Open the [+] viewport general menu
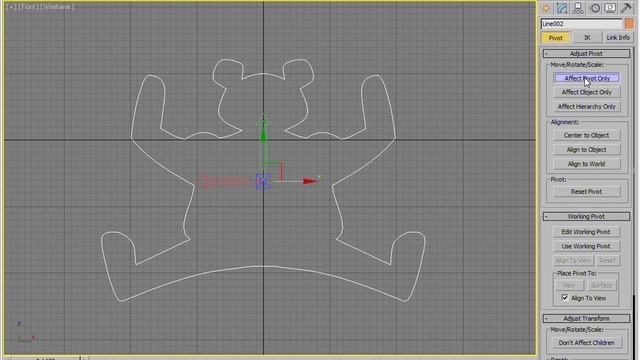This screenshot has height=360, width=640. point(11,7)
